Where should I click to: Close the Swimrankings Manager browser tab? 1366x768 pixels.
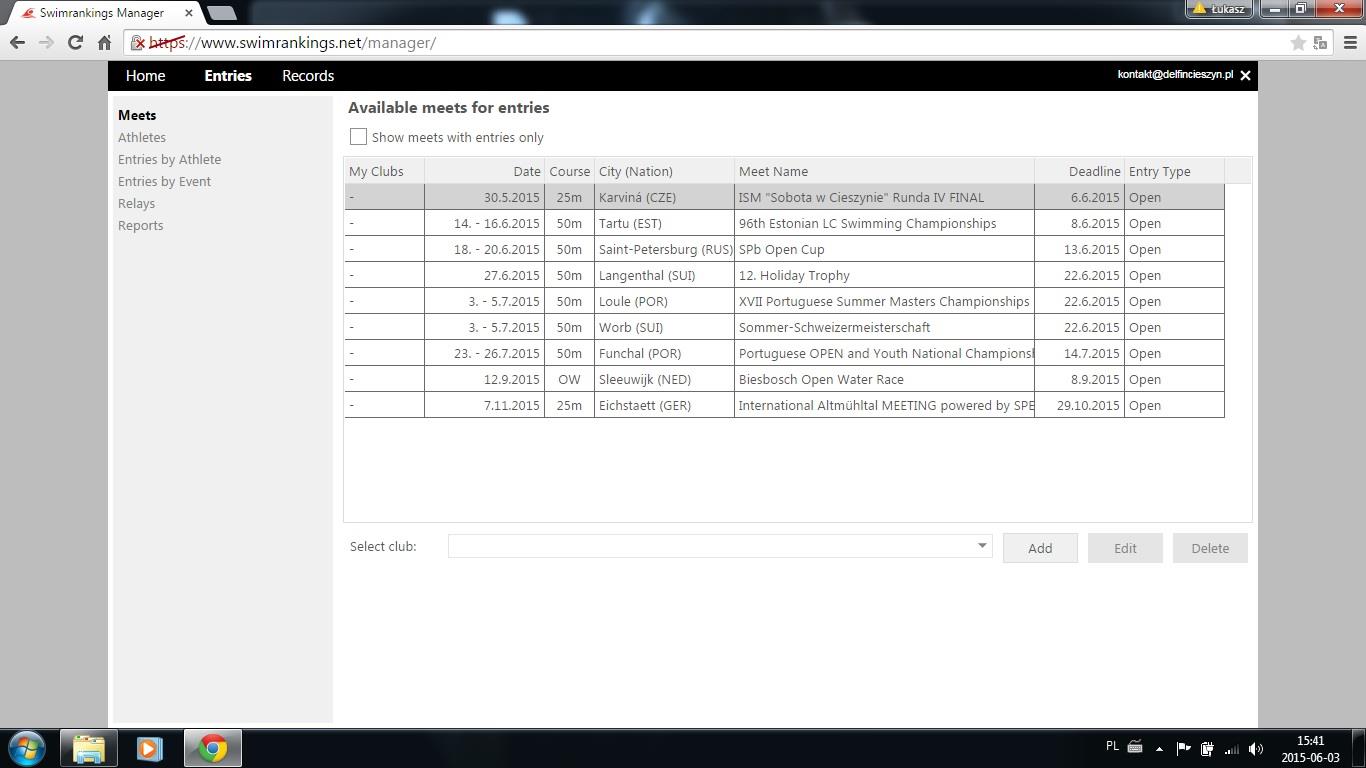pyautogui.click(x=189, y=13)
